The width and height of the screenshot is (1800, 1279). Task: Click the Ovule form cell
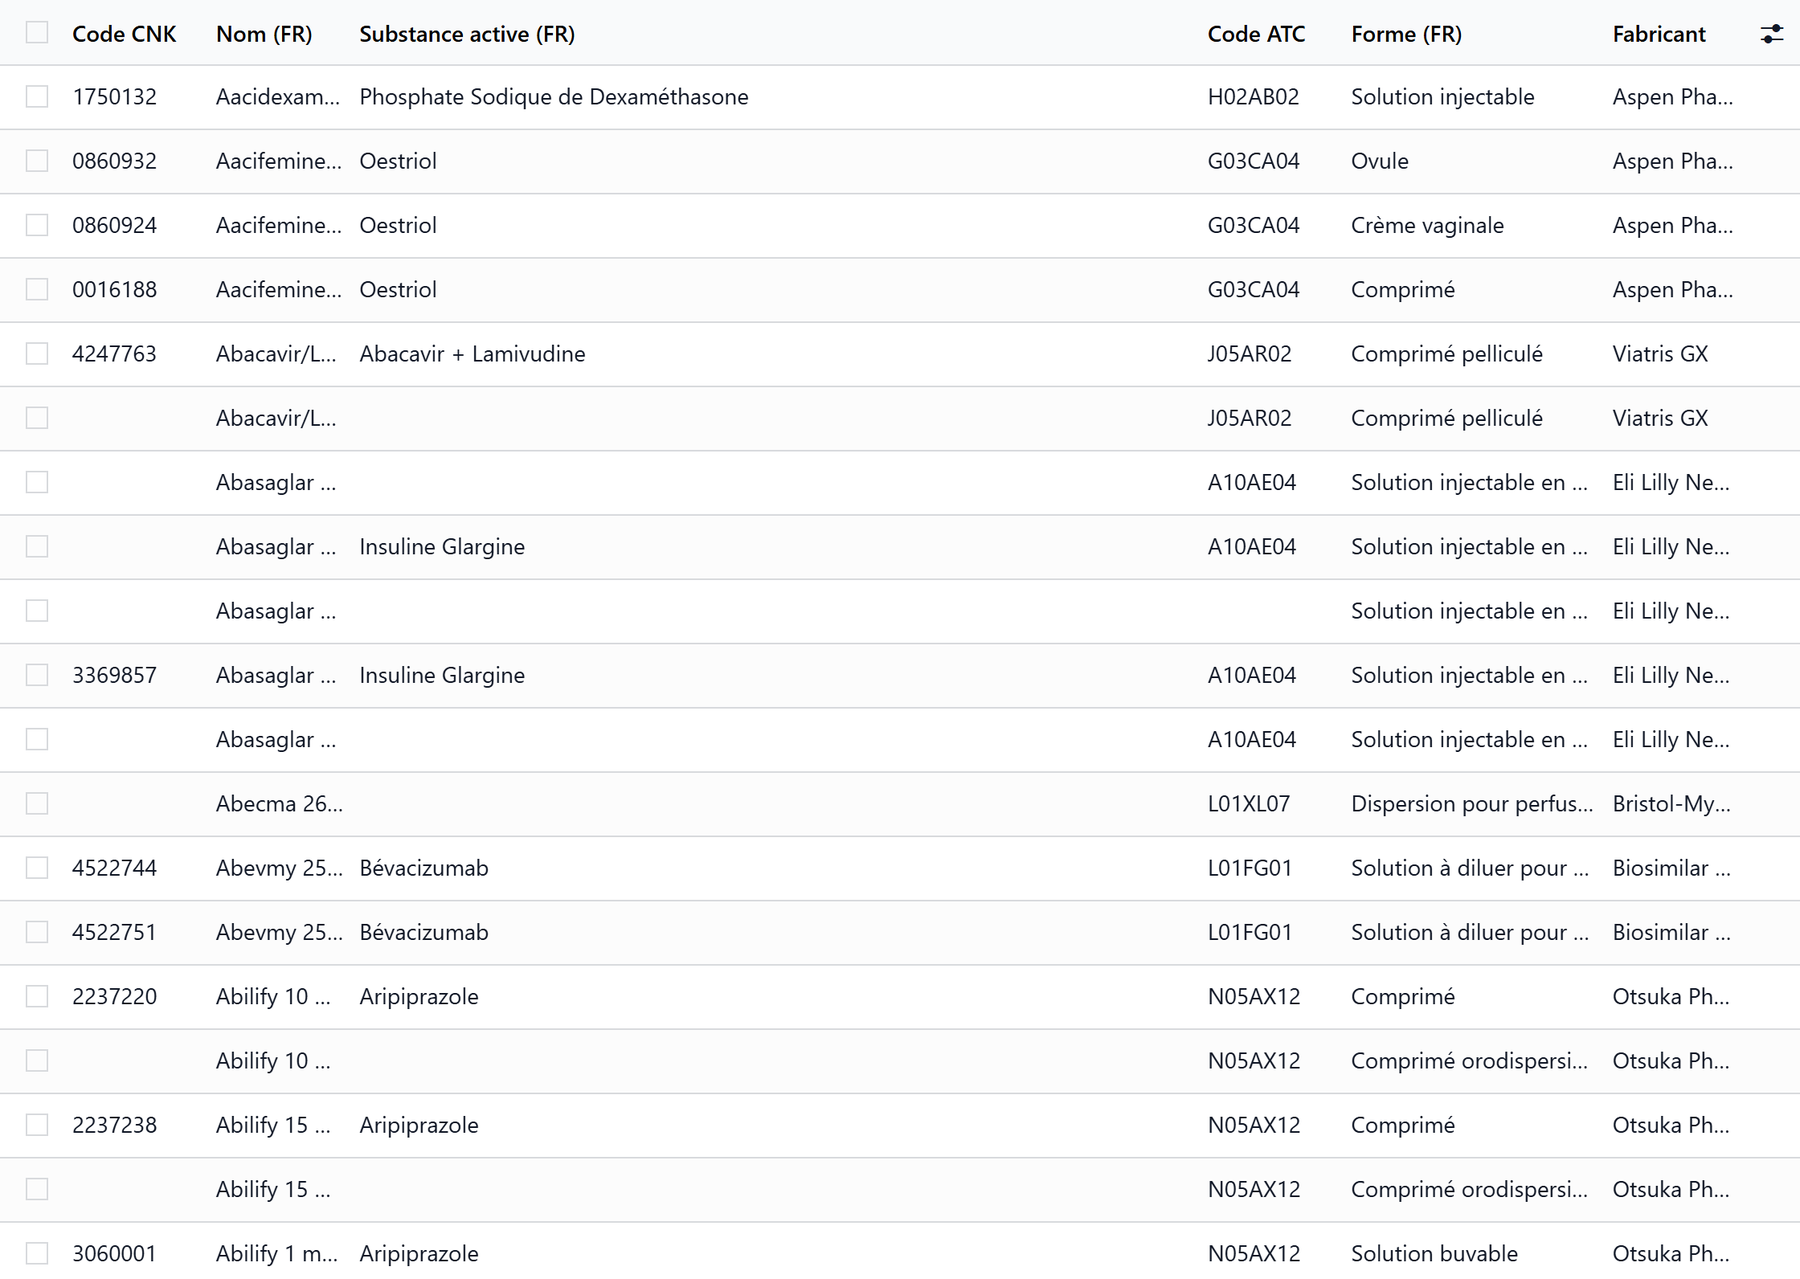[x=1380, y=161]
